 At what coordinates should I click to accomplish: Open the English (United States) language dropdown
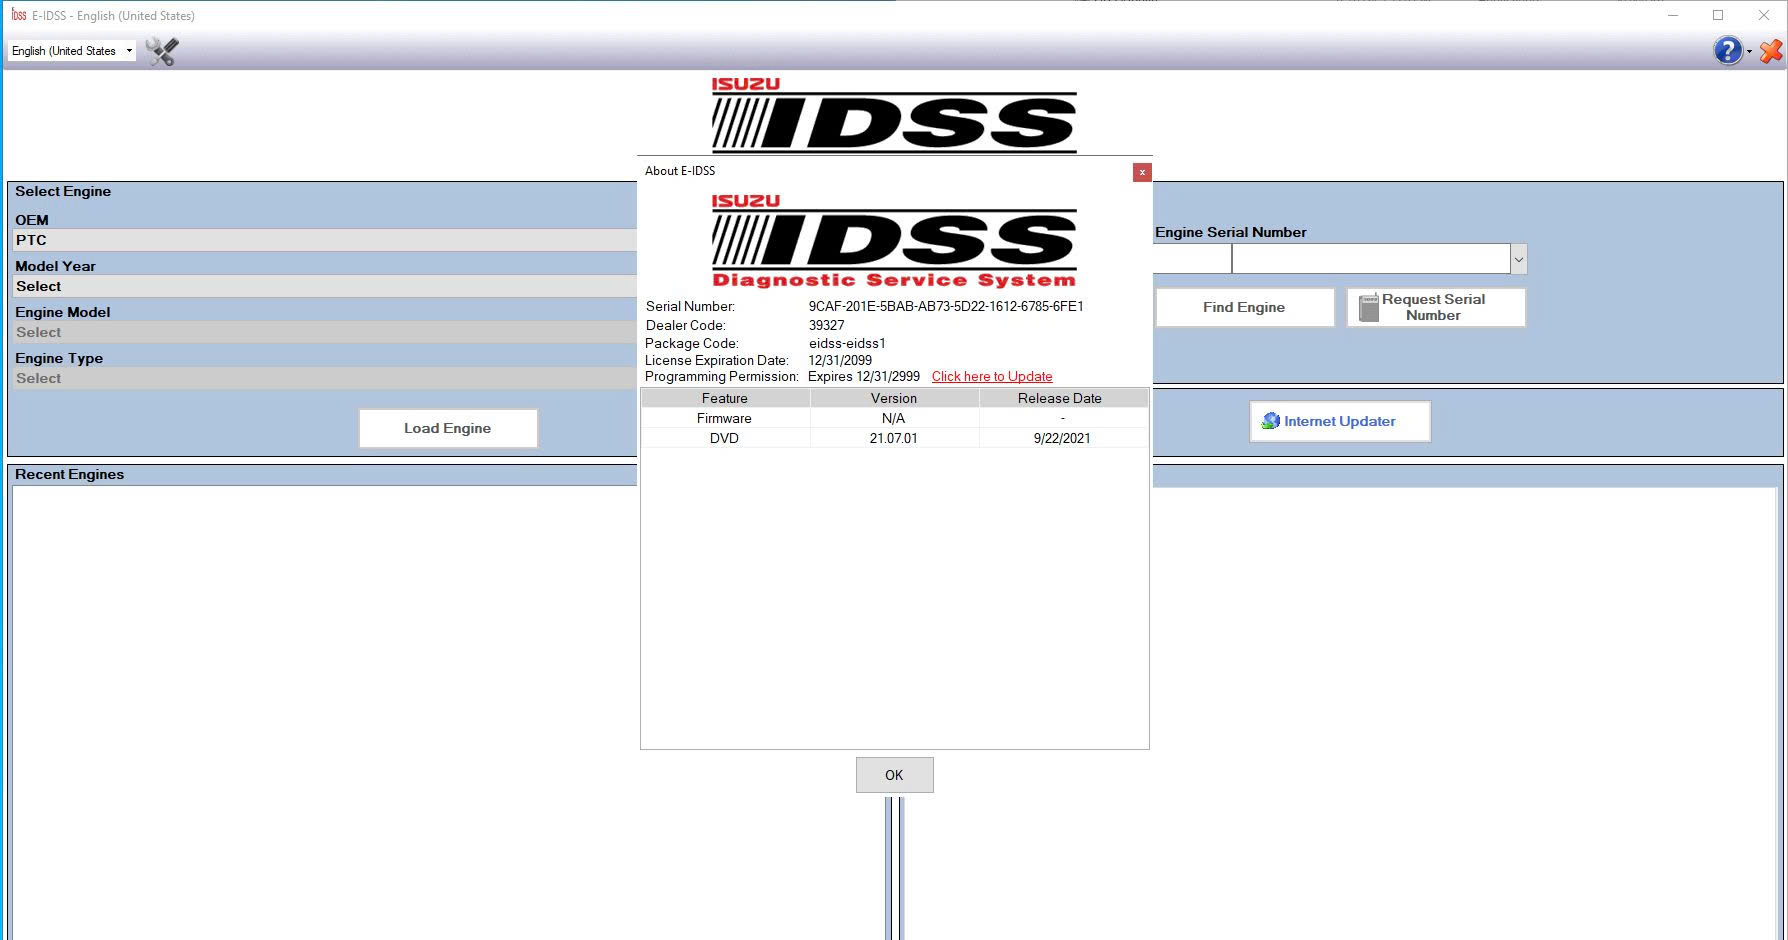click(x=70, y=50)
